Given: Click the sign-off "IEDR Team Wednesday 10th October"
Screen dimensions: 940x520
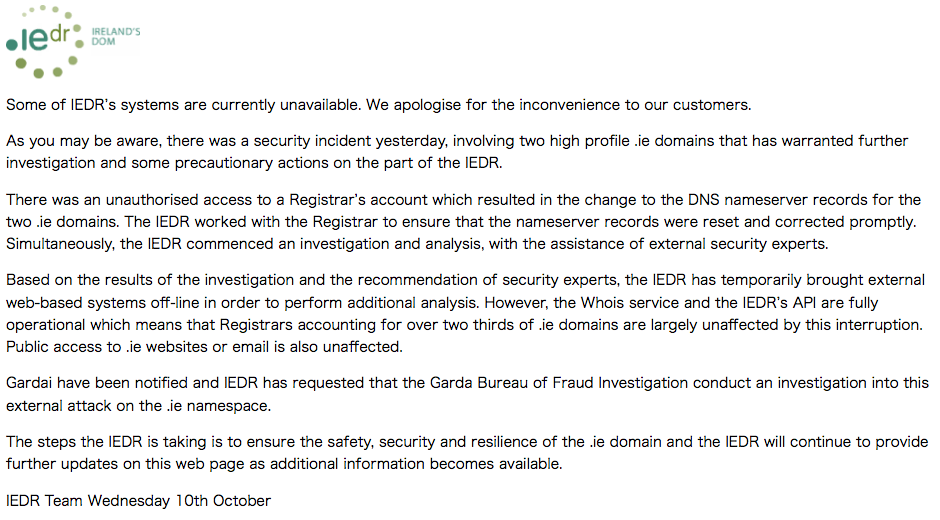Looking at the screenshot, I should coord(138,501).
